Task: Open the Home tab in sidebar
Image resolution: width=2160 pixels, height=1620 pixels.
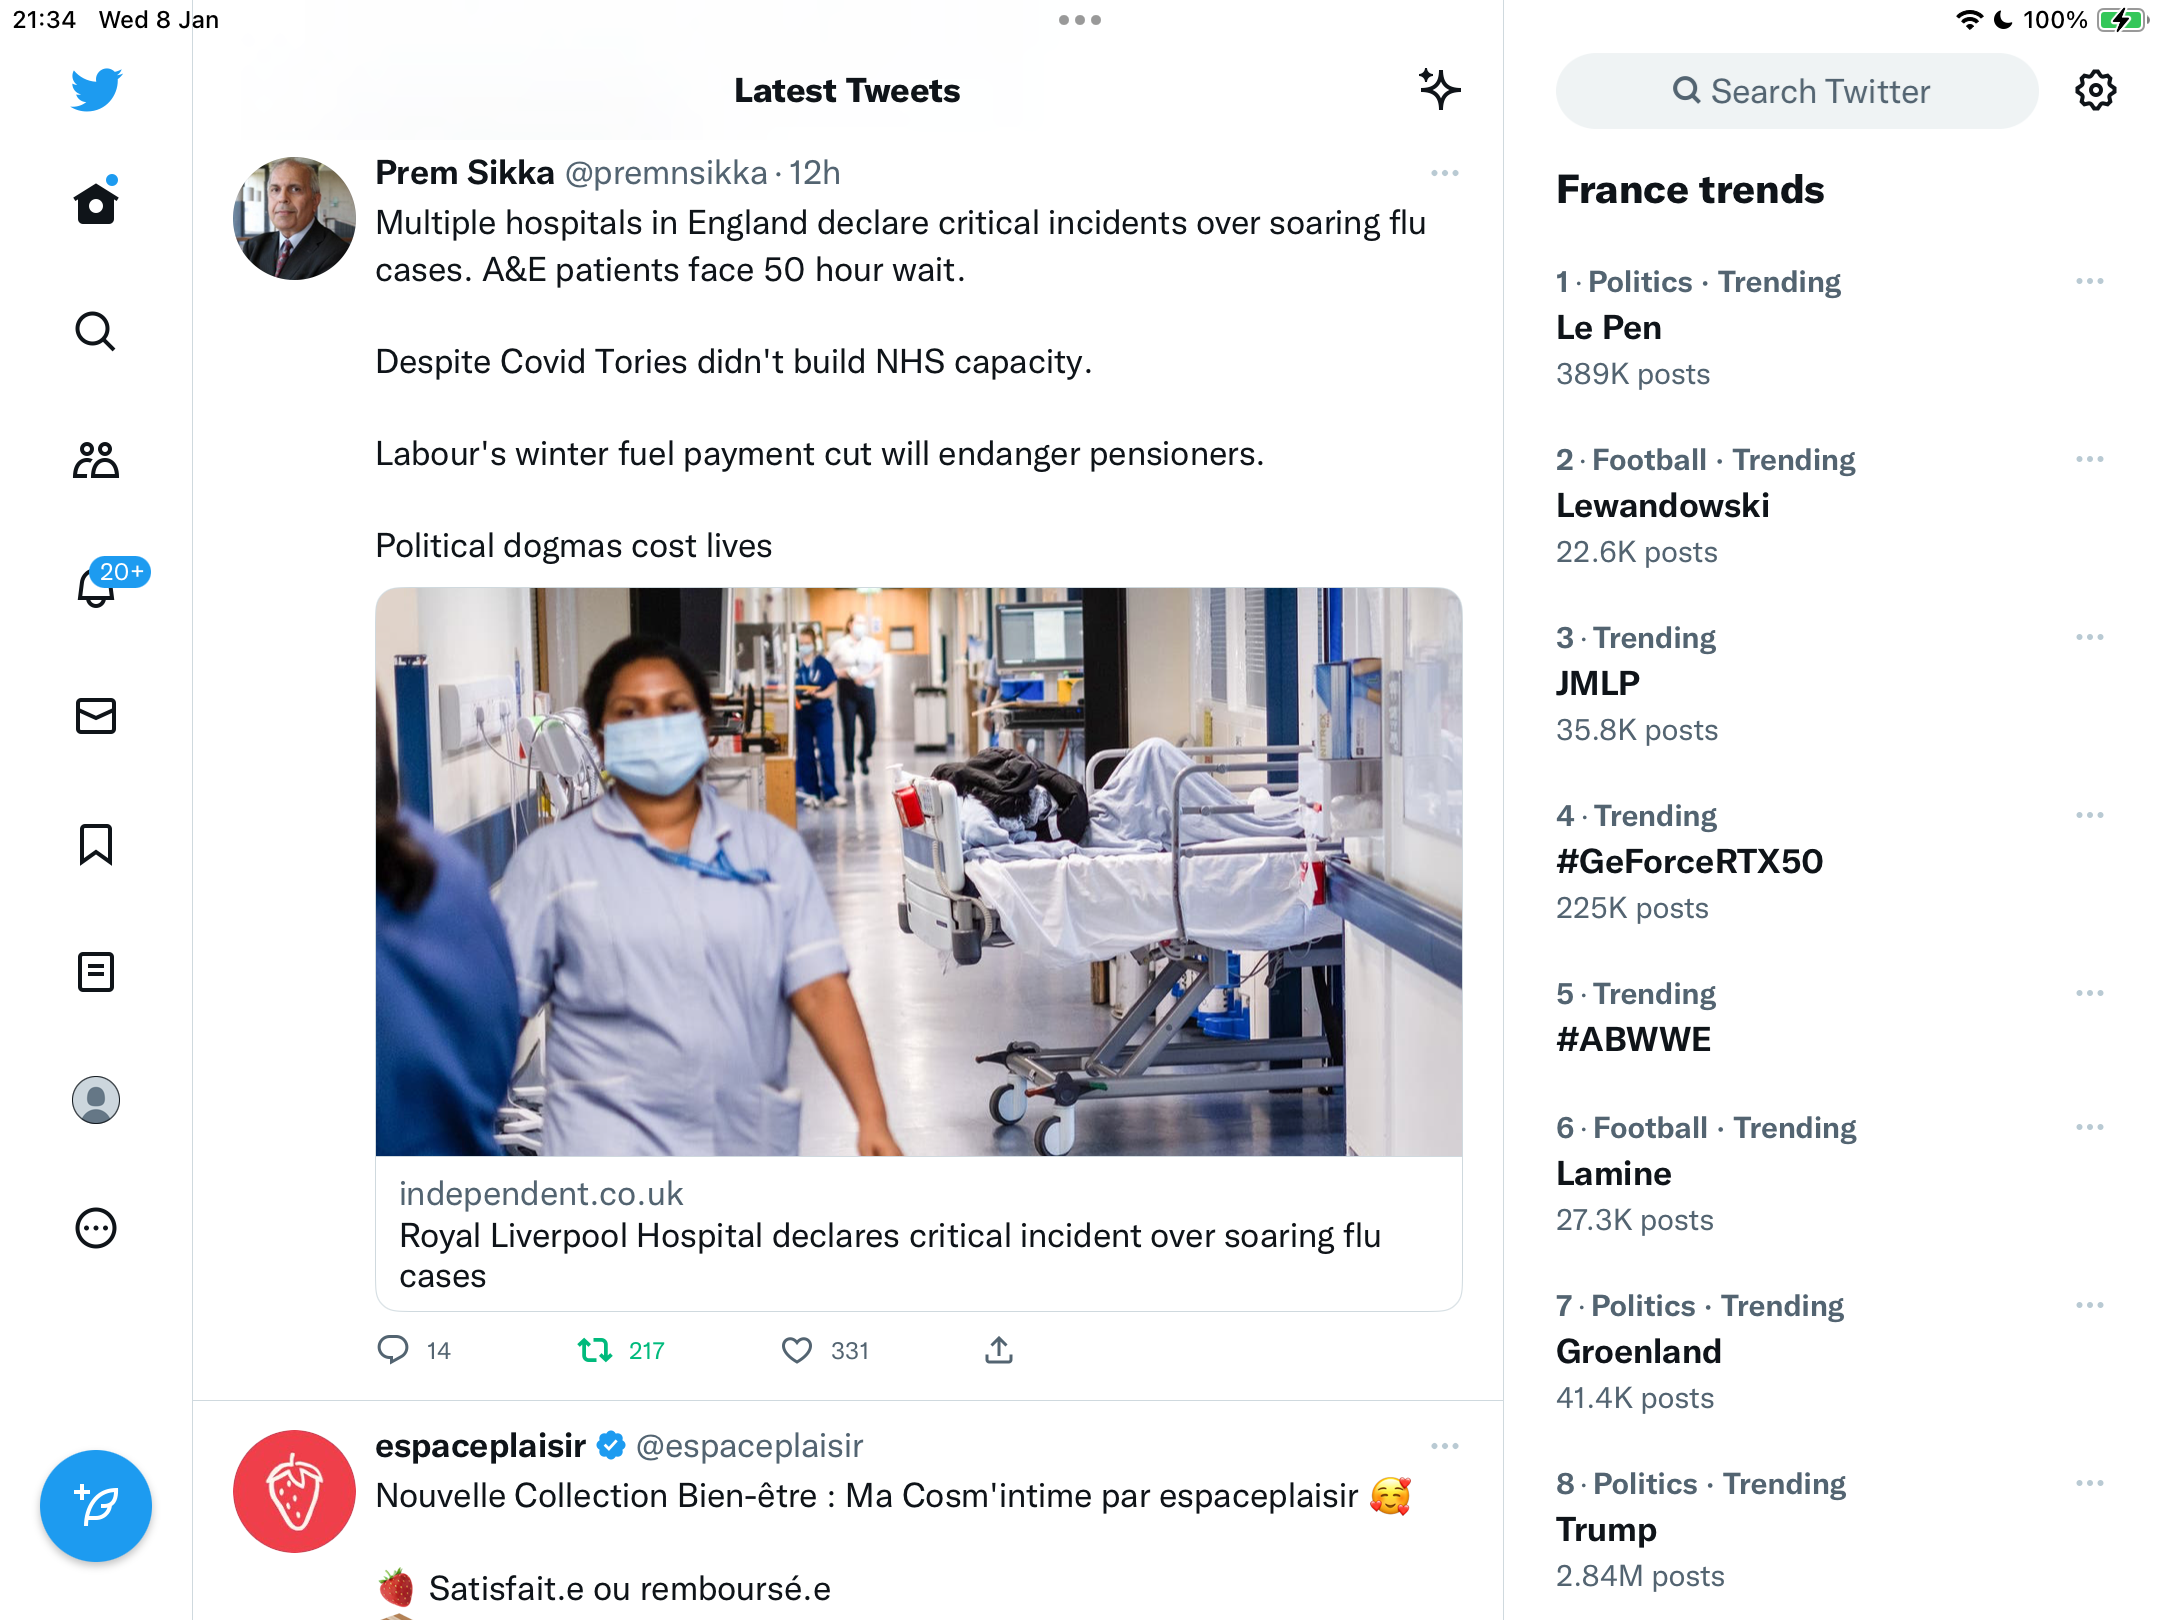Action: coord(96,202)
